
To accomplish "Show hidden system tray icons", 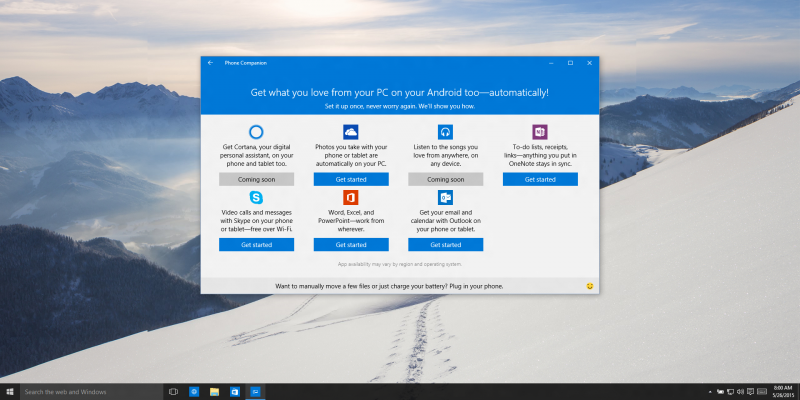I will (x=711, y=392).
